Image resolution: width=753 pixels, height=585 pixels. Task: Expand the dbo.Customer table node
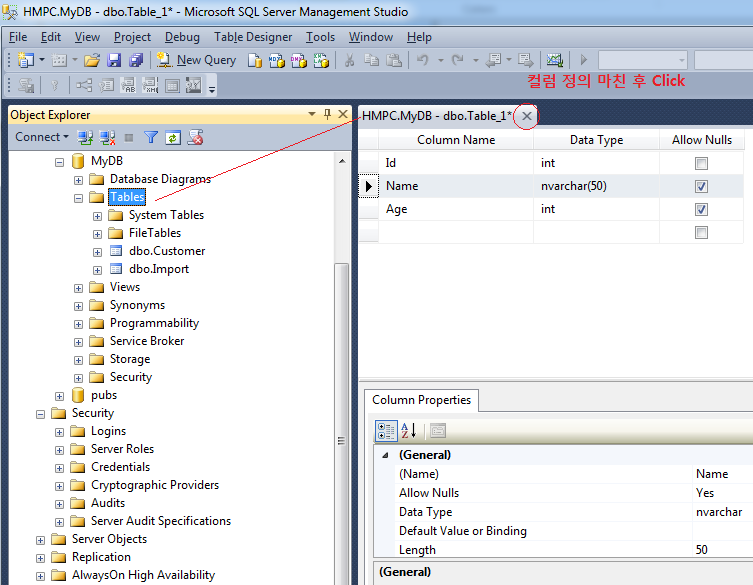[x=97, y=251]
